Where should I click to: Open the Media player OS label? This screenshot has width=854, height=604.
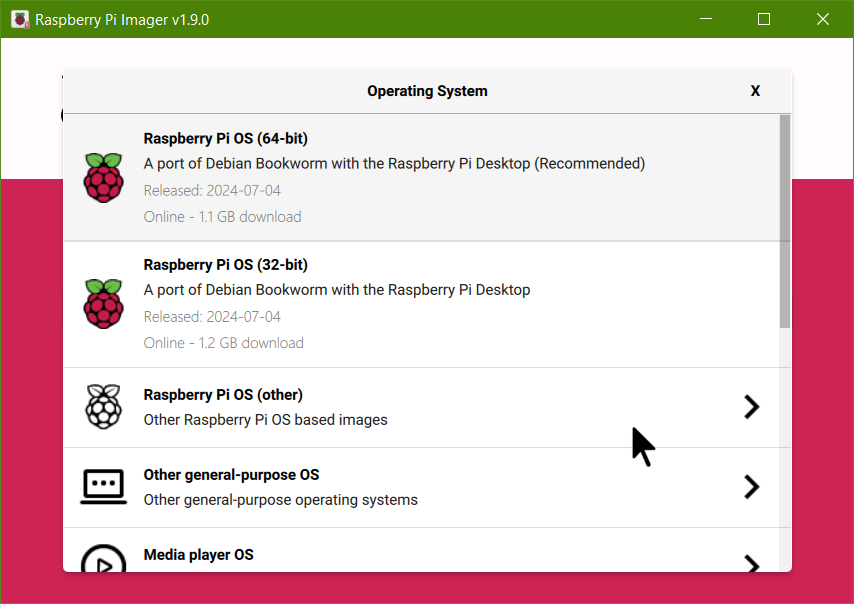pos(198,555)
